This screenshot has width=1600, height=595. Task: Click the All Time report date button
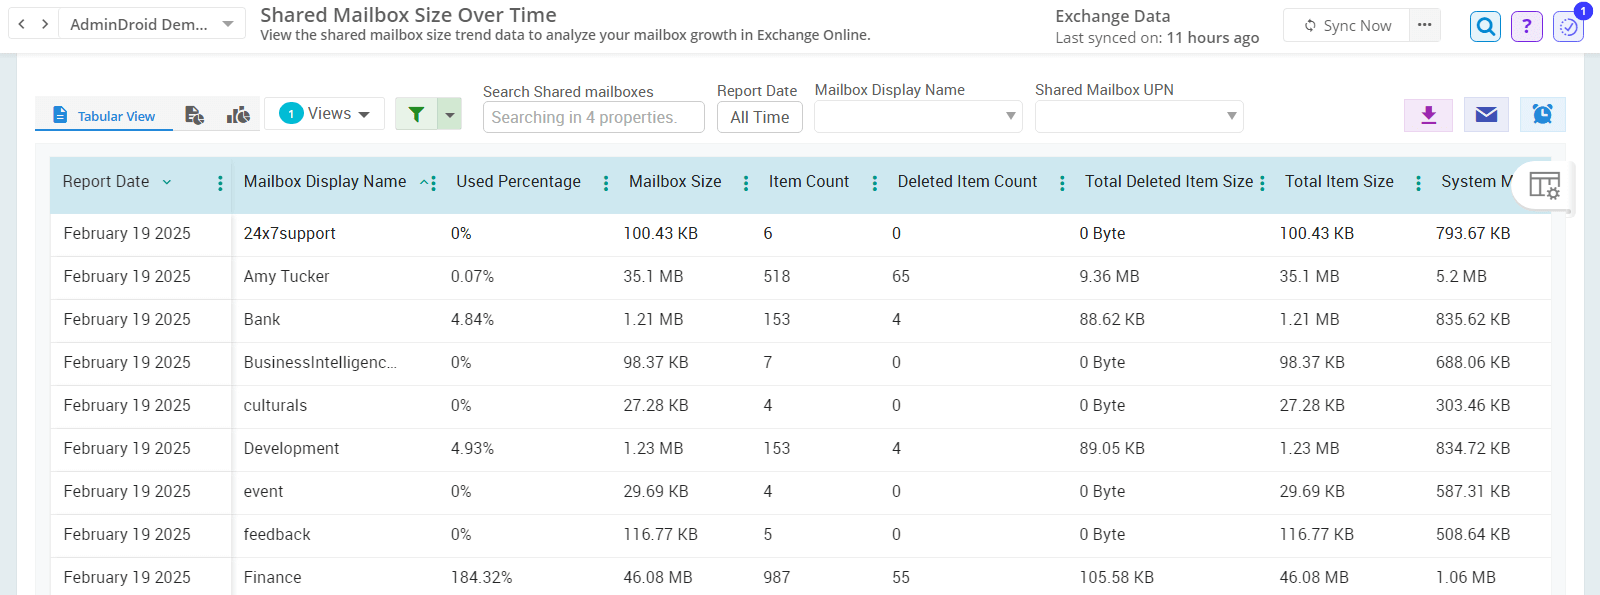(x=759, y=118)
